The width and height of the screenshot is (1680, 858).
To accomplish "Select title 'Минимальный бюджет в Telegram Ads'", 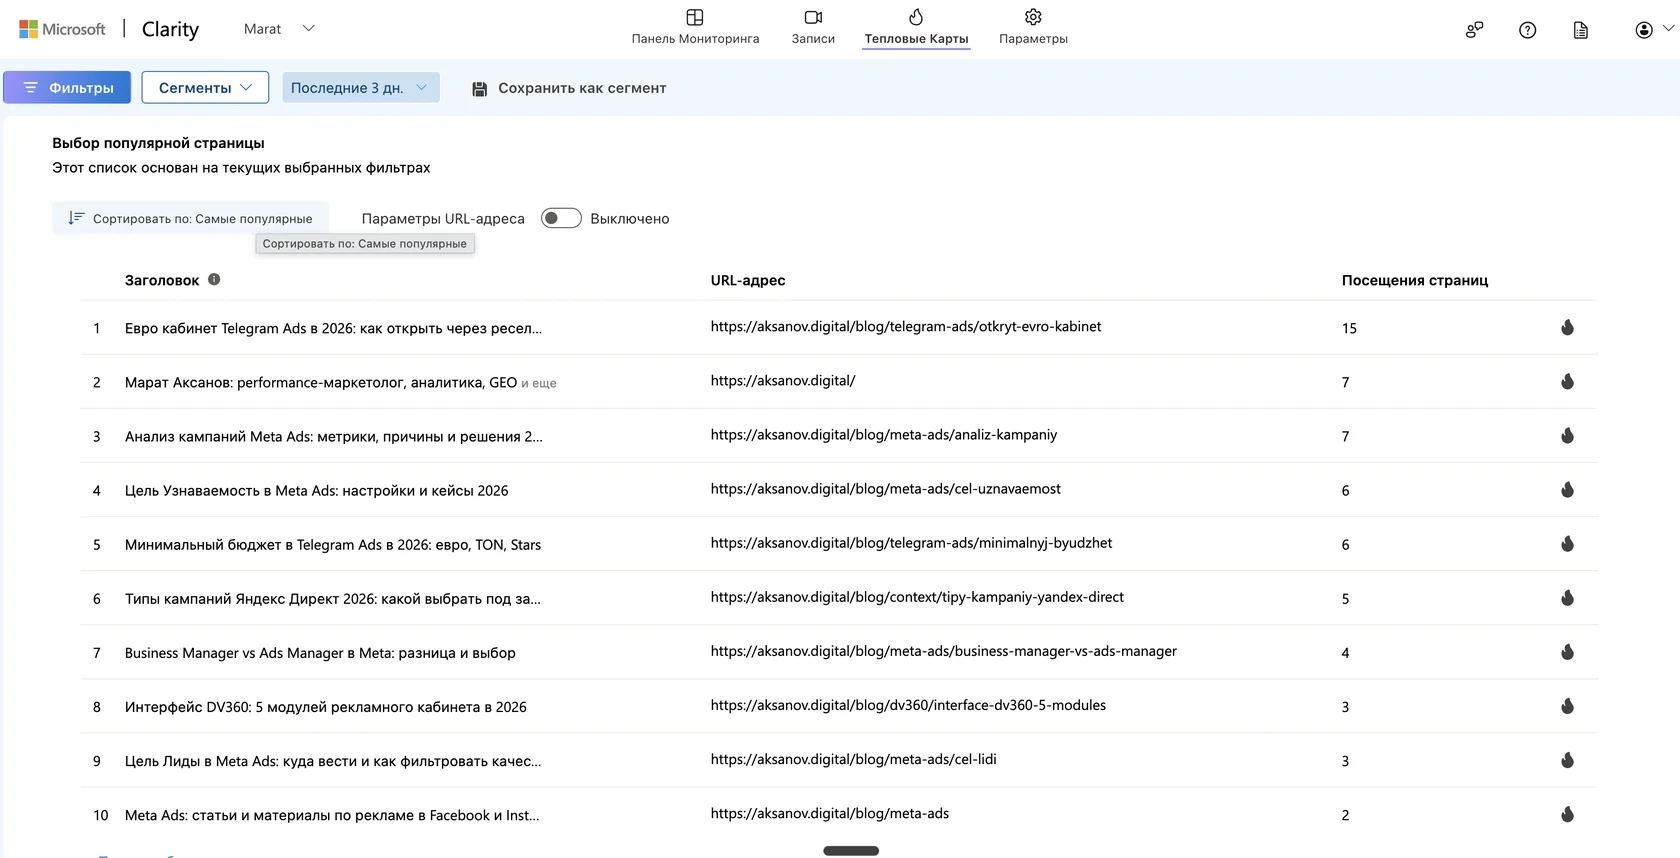I will [x=333, y=544].
